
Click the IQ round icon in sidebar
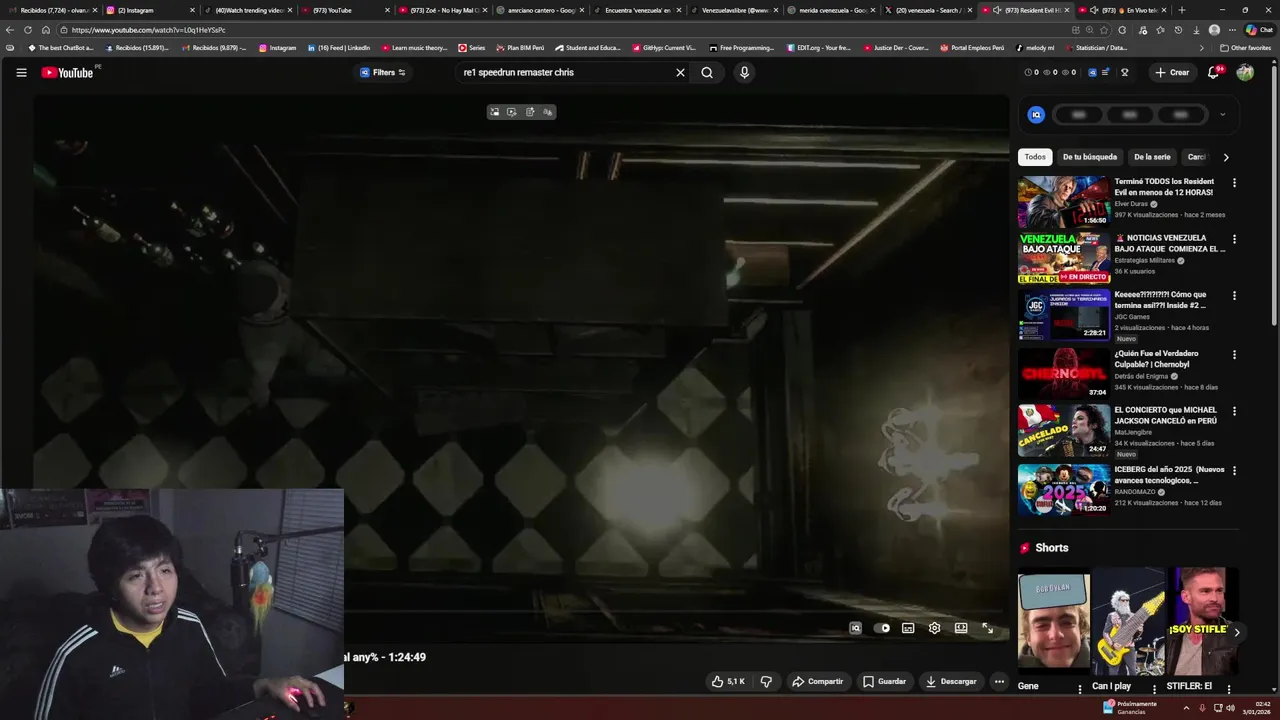pos(1036,114)
